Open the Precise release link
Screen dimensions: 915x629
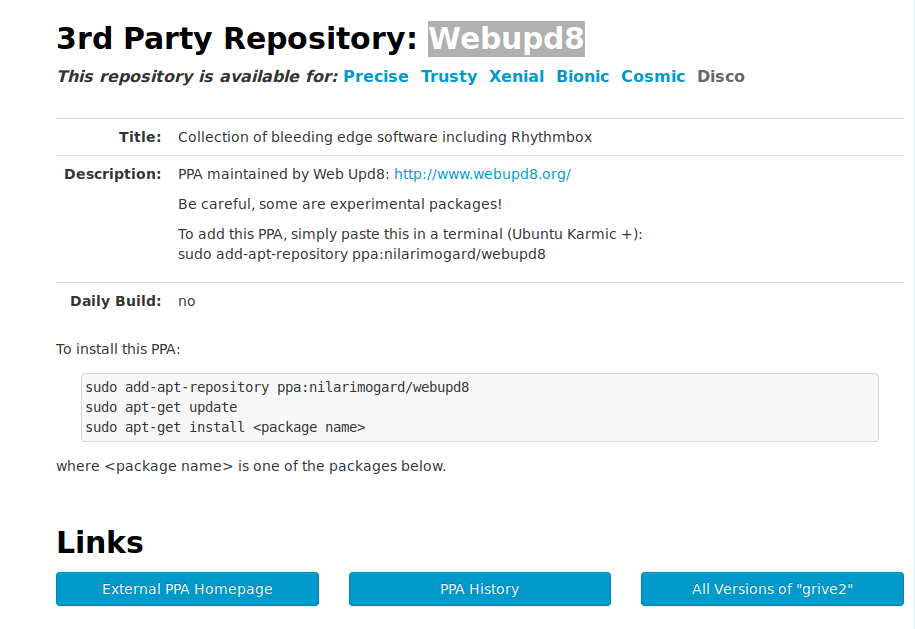pos(376,76)
